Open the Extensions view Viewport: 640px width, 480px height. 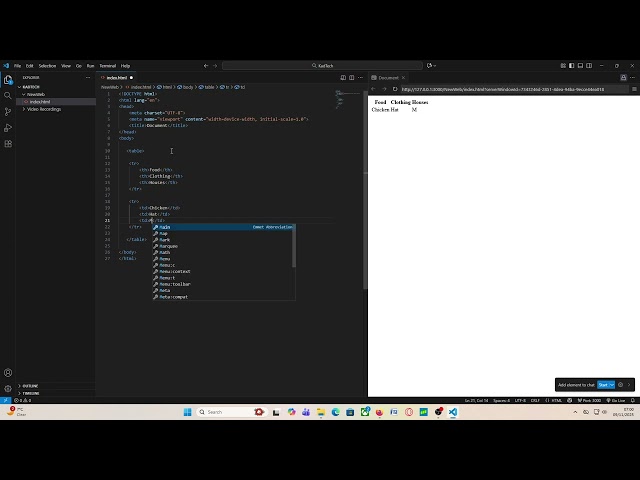(8, 144)
